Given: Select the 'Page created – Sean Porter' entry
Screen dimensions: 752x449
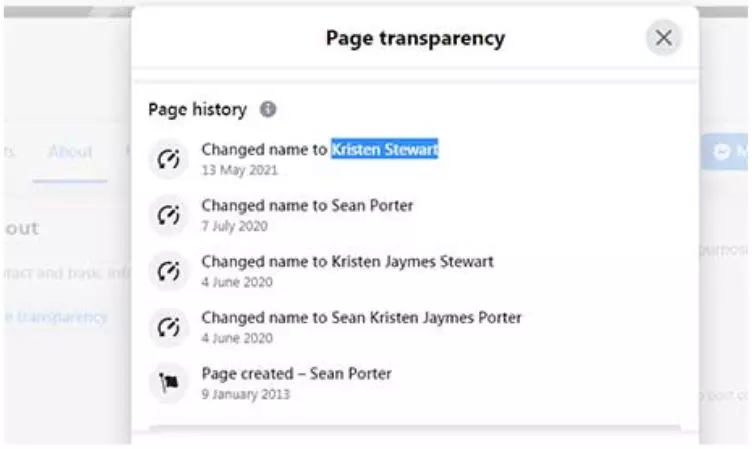Looking at the screenshot, I should pyautogui.click(x=296, y=373).
